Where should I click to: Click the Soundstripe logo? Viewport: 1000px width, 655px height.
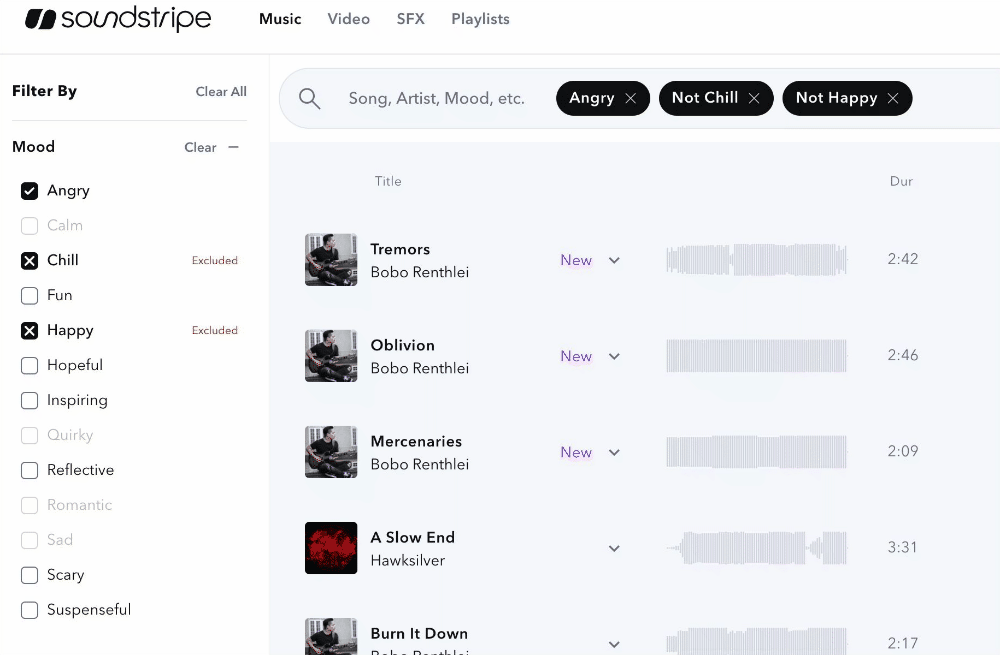tap(118, 19)
